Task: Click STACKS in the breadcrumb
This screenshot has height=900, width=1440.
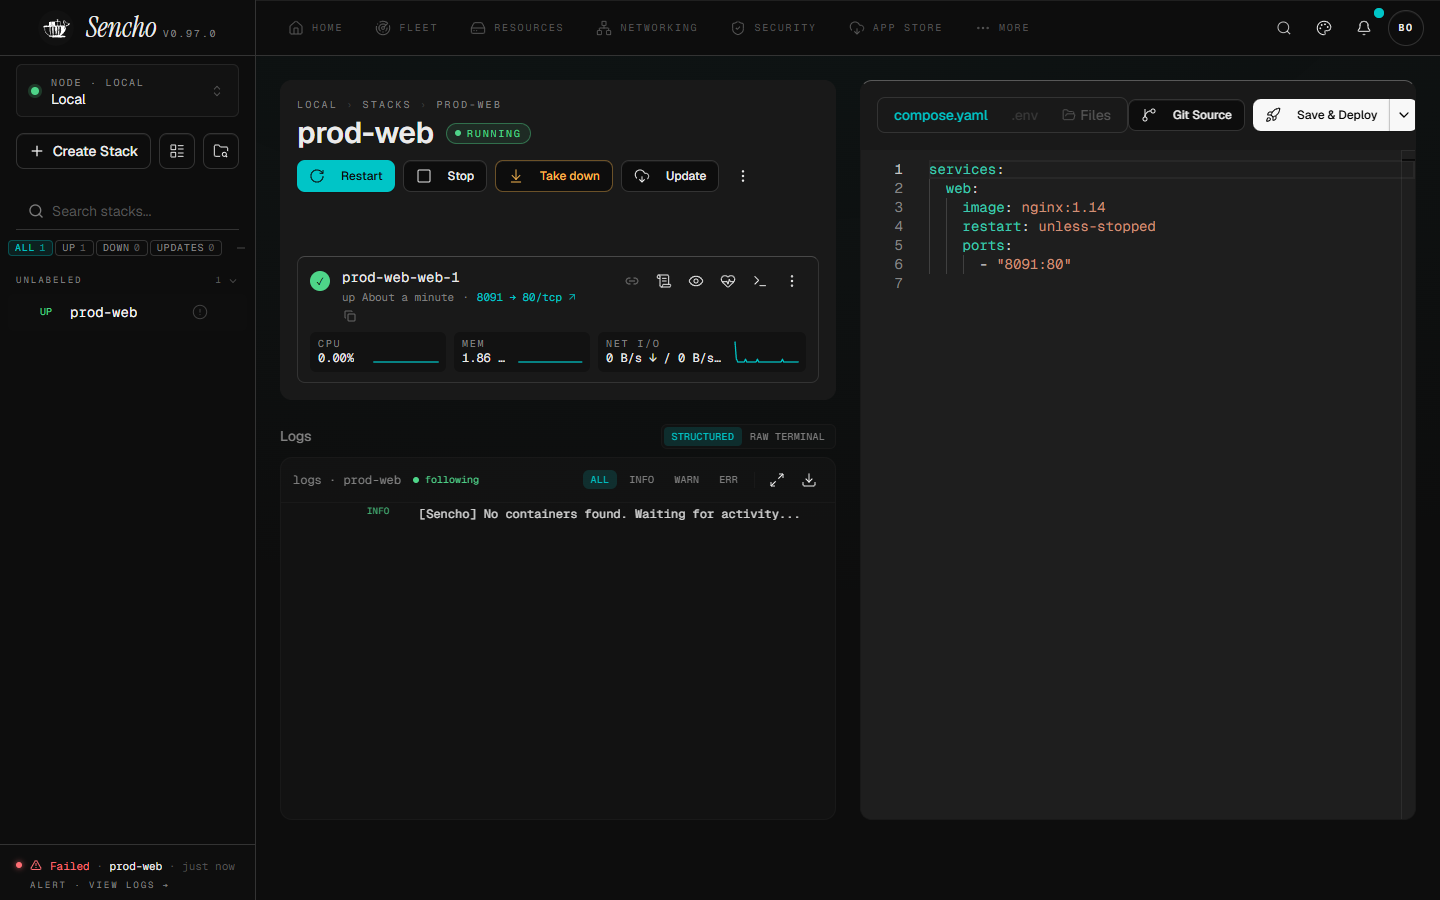Action: point(386,105)
